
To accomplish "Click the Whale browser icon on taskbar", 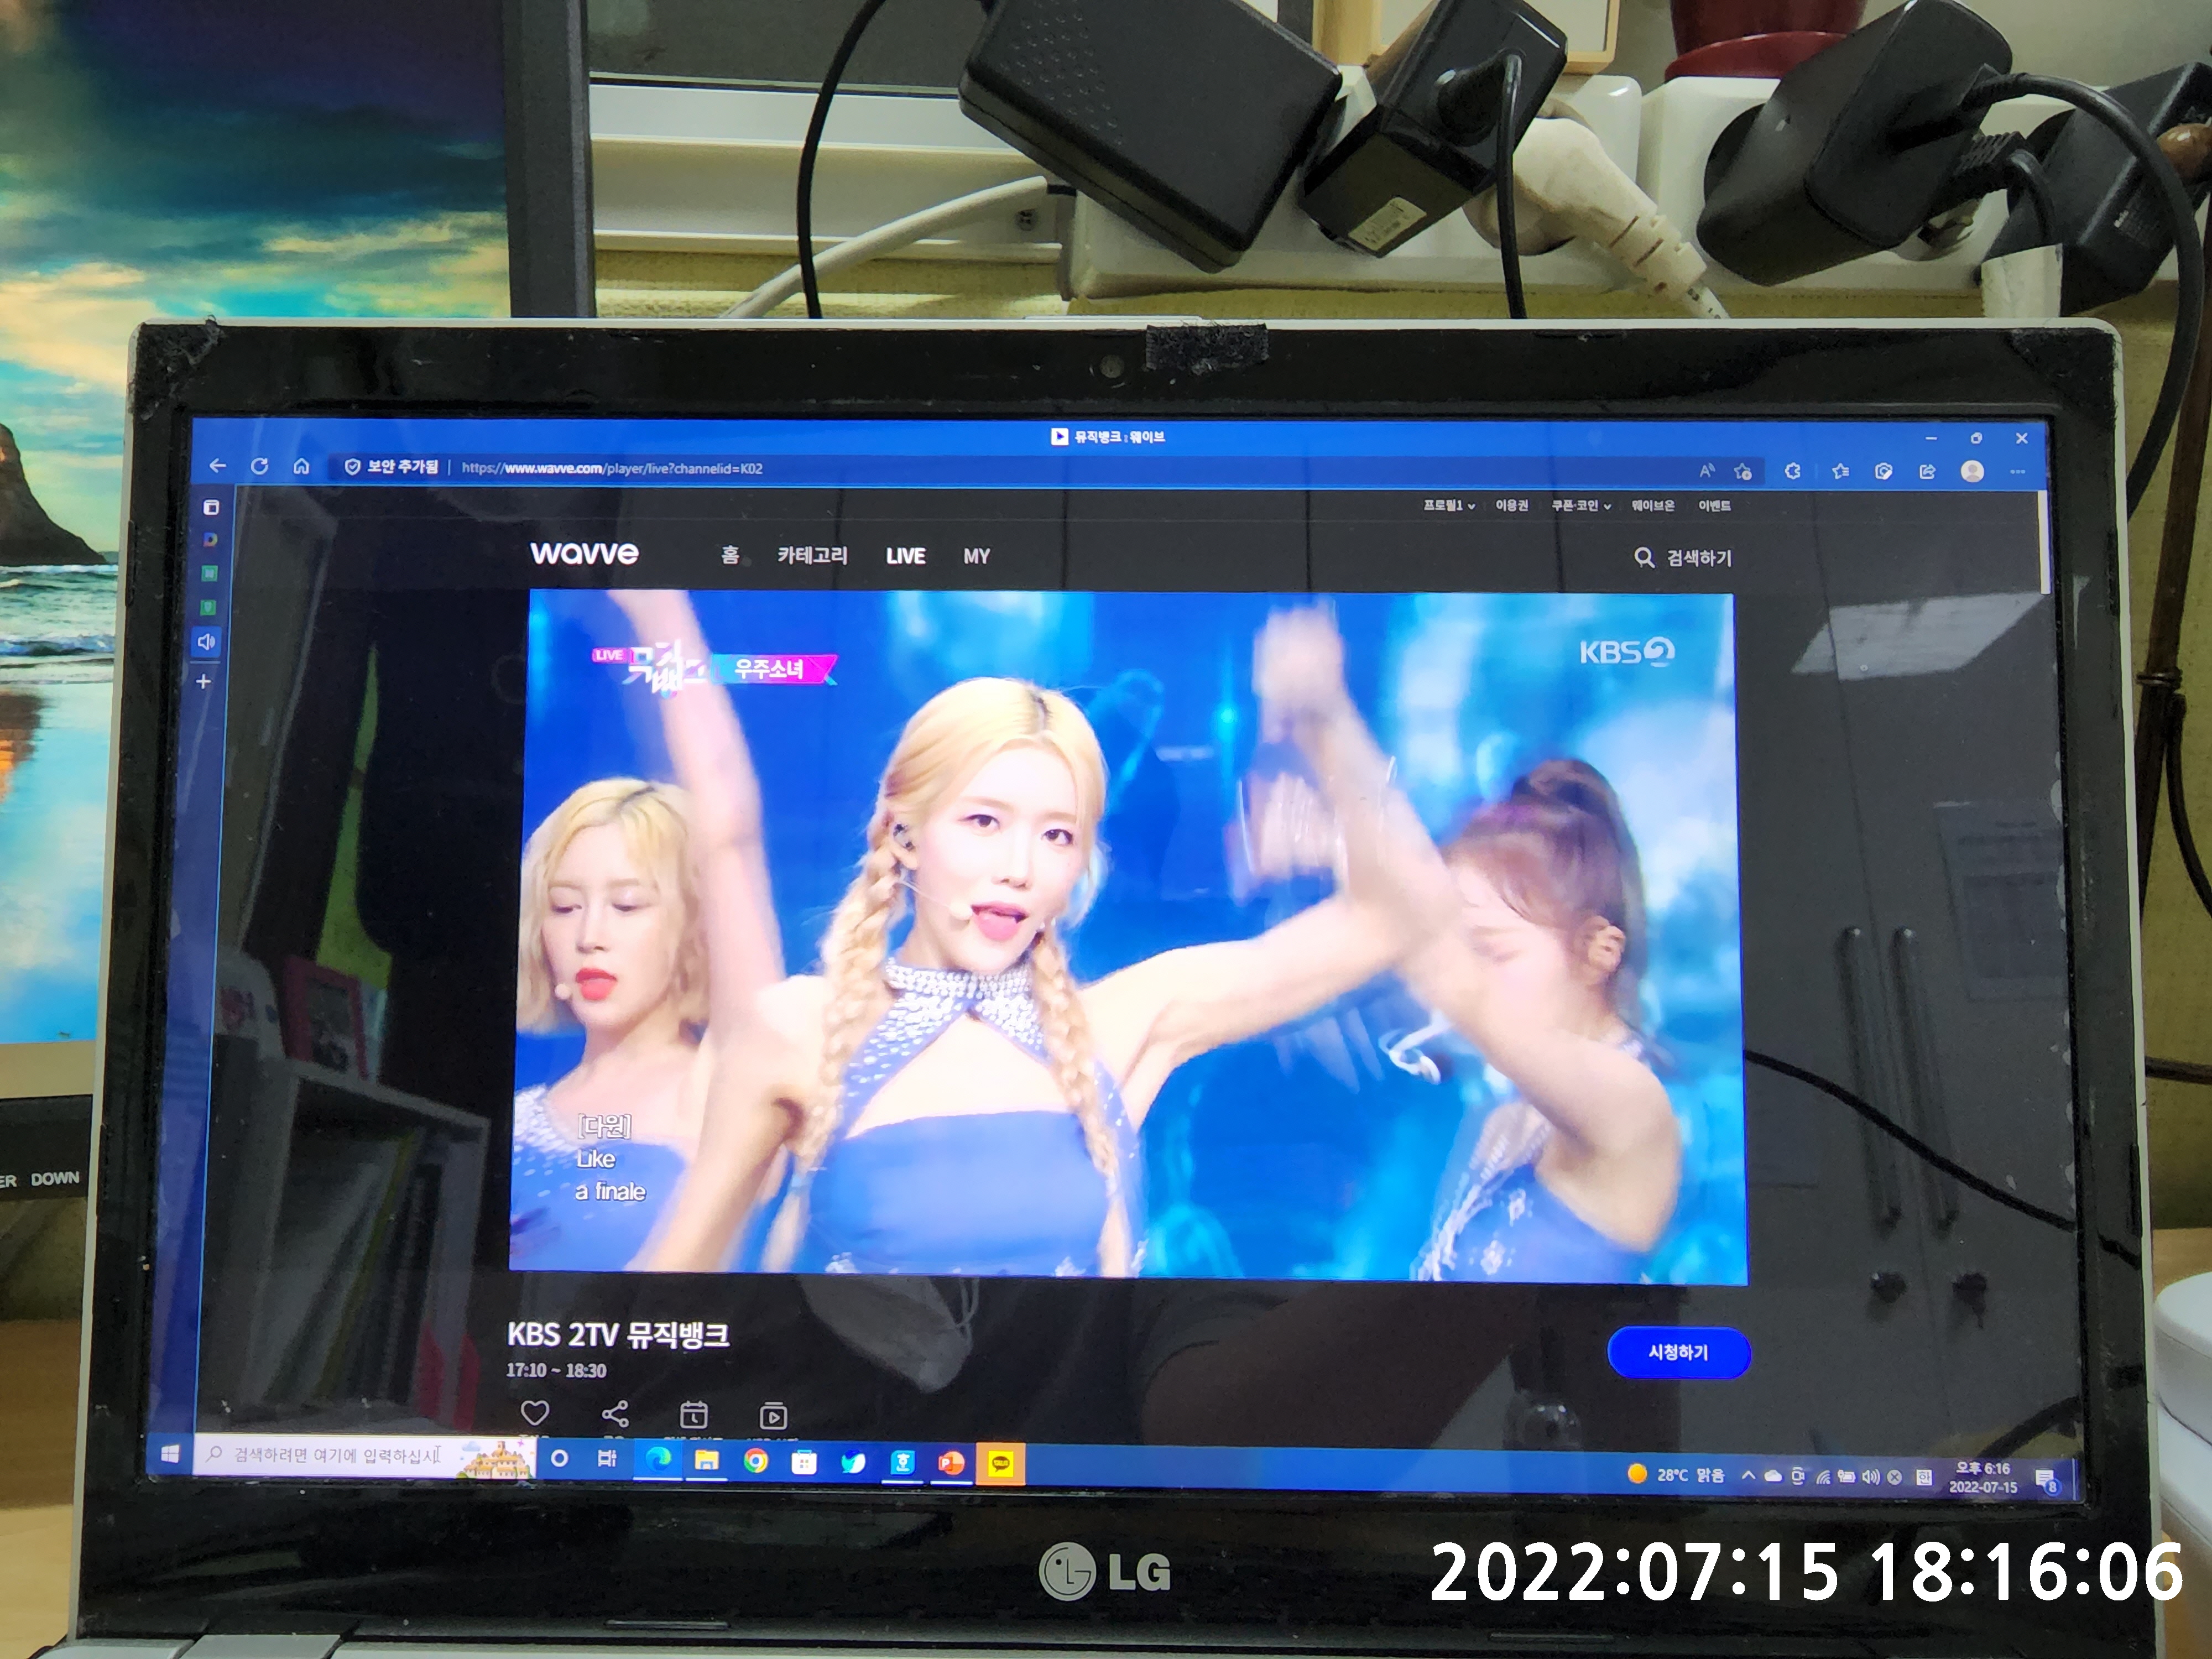I will coord(853,1463).
